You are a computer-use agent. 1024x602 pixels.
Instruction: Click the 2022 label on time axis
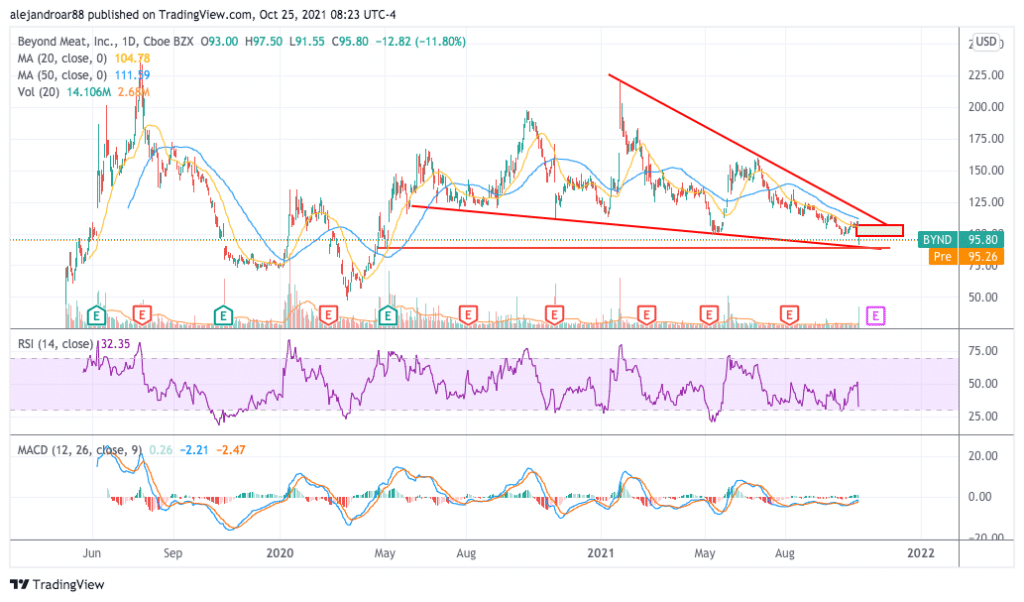(x=921, y=553)
